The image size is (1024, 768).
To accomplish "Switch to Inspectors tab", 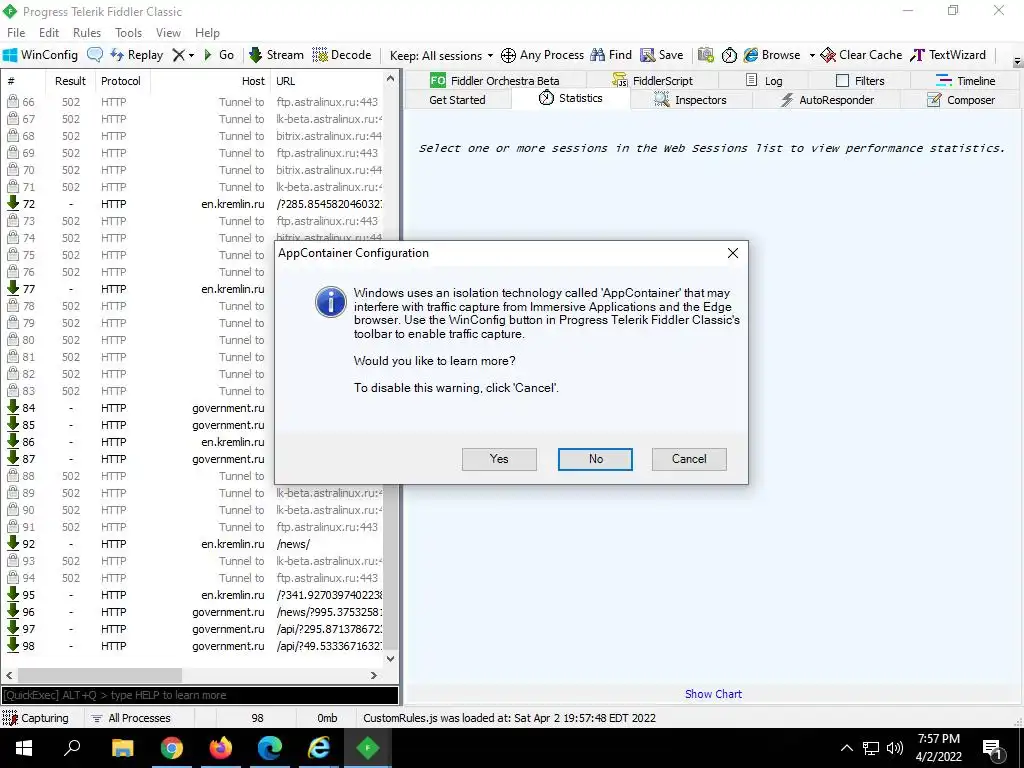I will point(691,100).
